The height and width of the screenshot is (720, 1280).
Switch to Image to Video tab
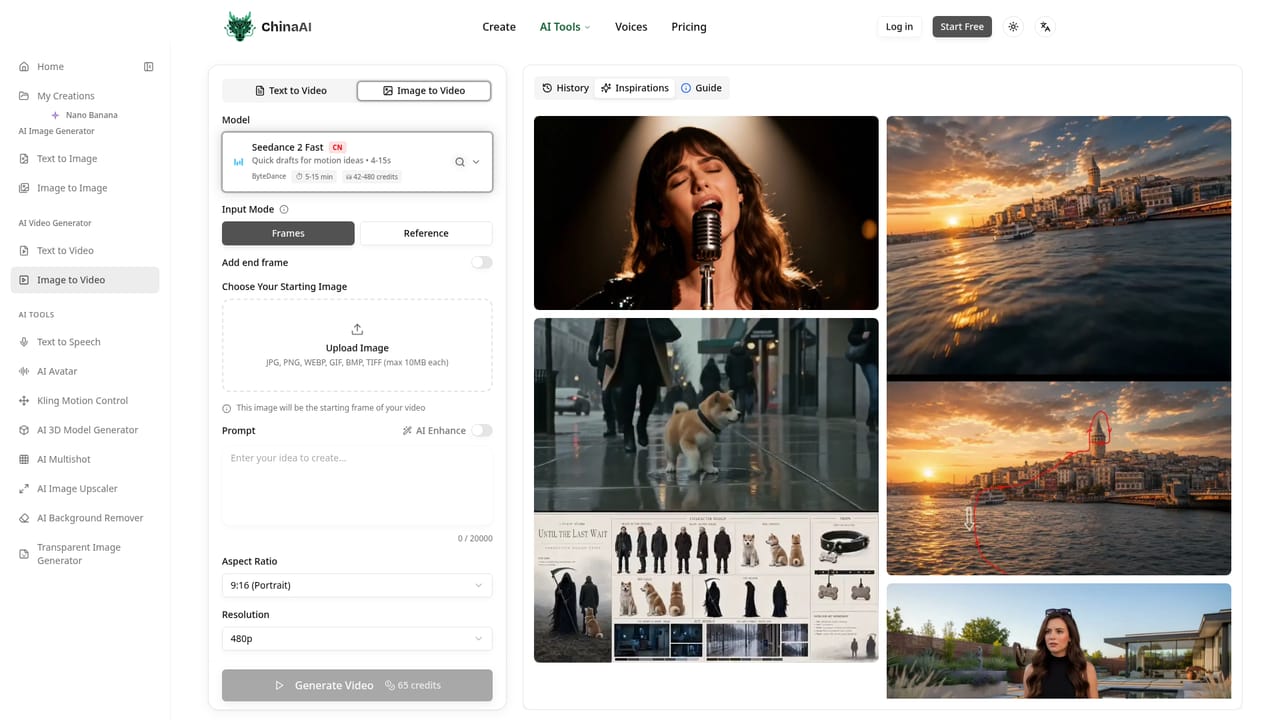click(x=424, y=91)
